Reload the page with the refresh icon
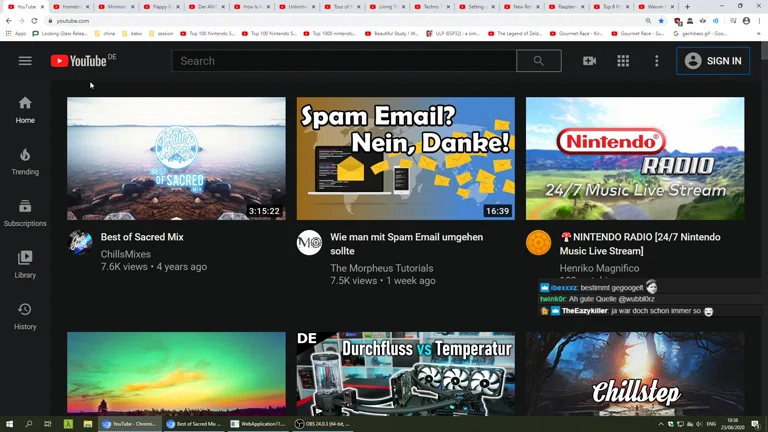 pos(34,21)
